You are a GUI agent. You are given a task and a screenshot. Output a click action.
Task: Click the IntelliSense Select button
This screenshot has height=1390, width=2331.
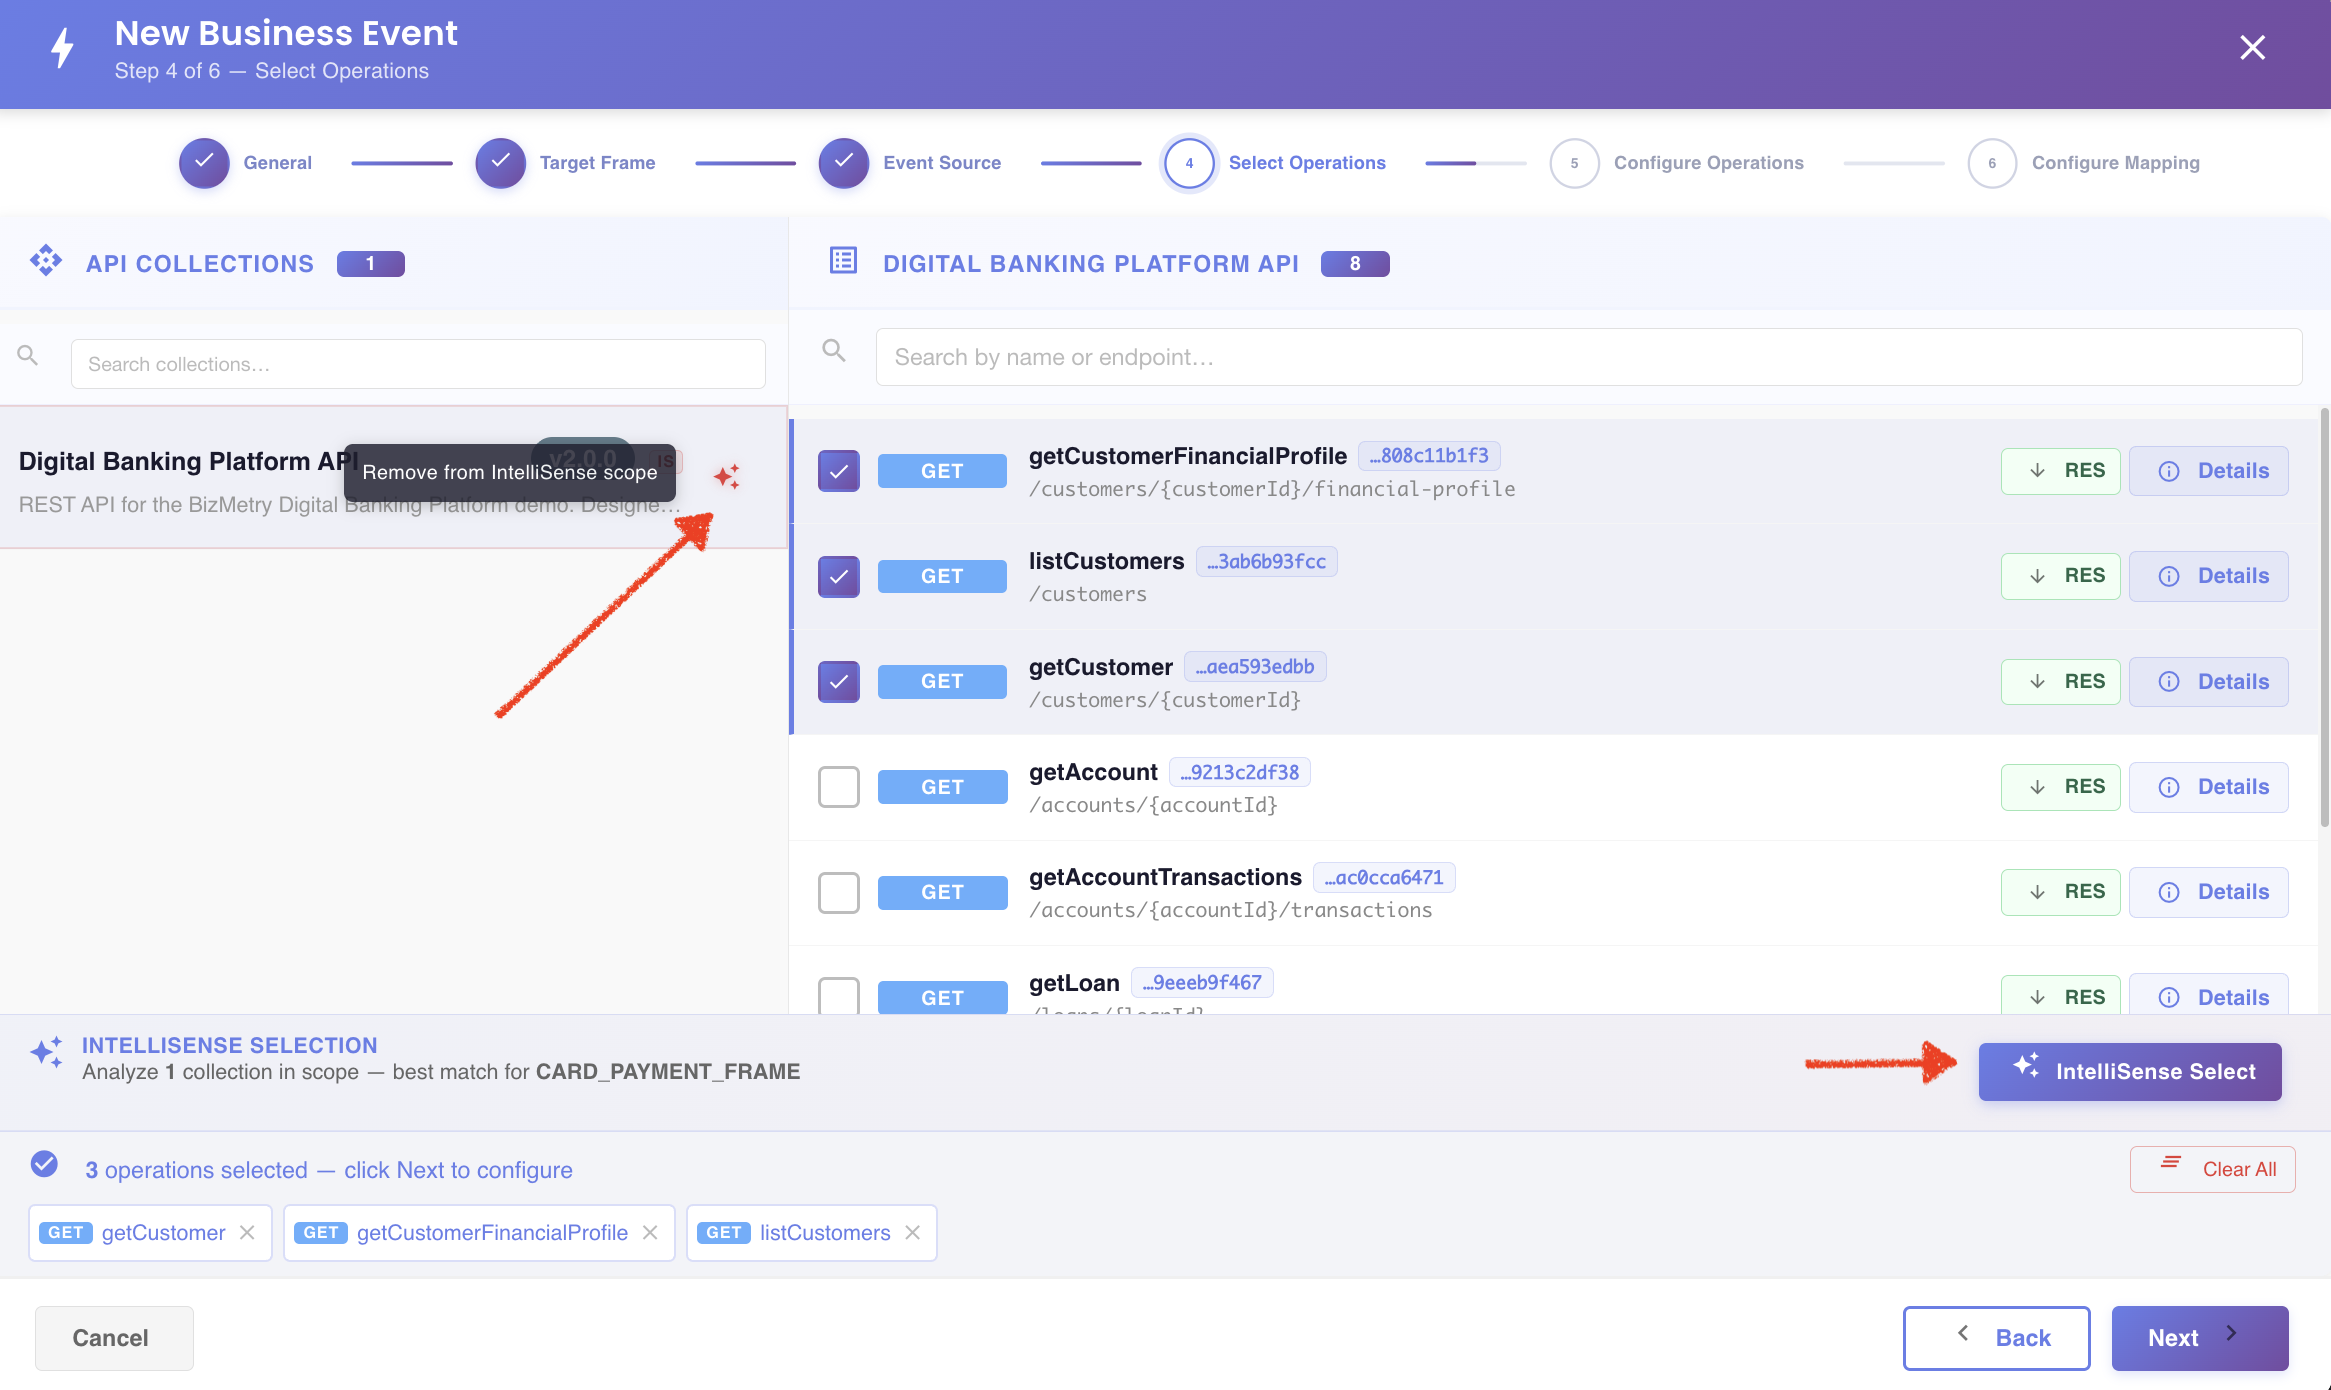coord(2130,1072)
